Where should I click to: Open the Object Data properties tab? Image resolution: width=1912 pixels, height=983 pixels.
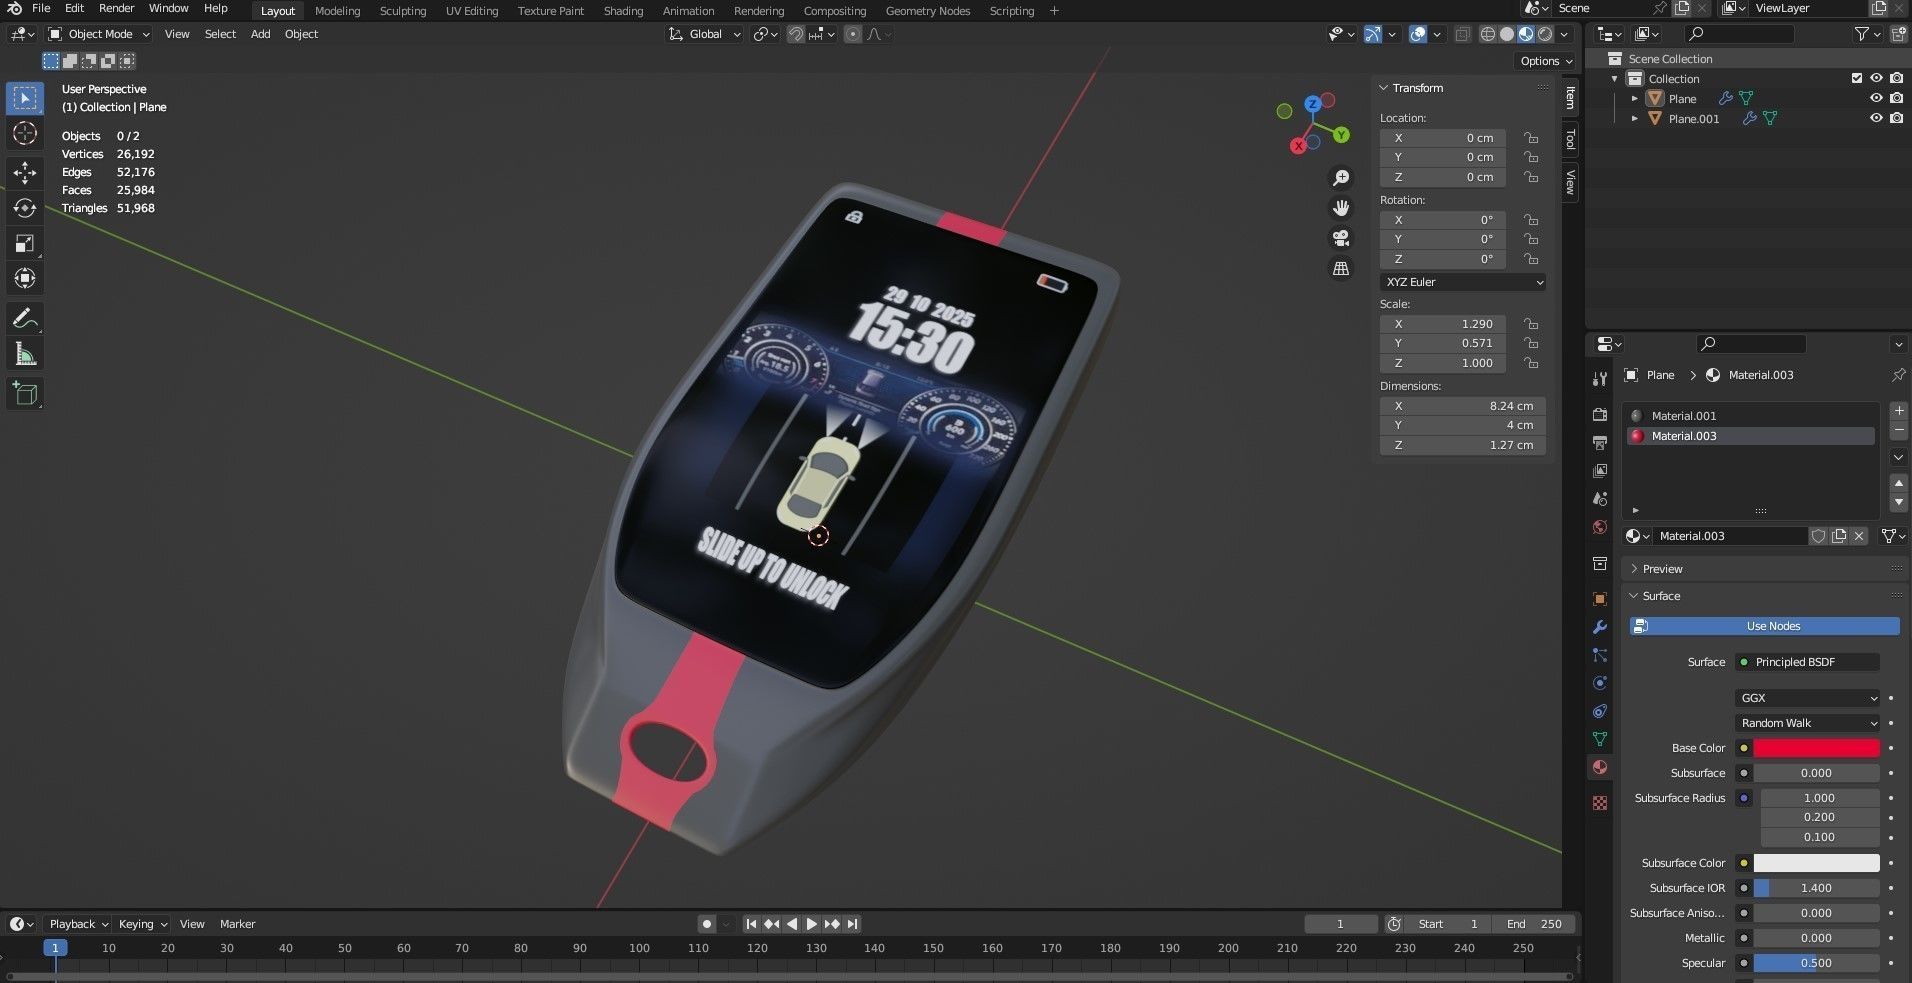(1600, 739)
